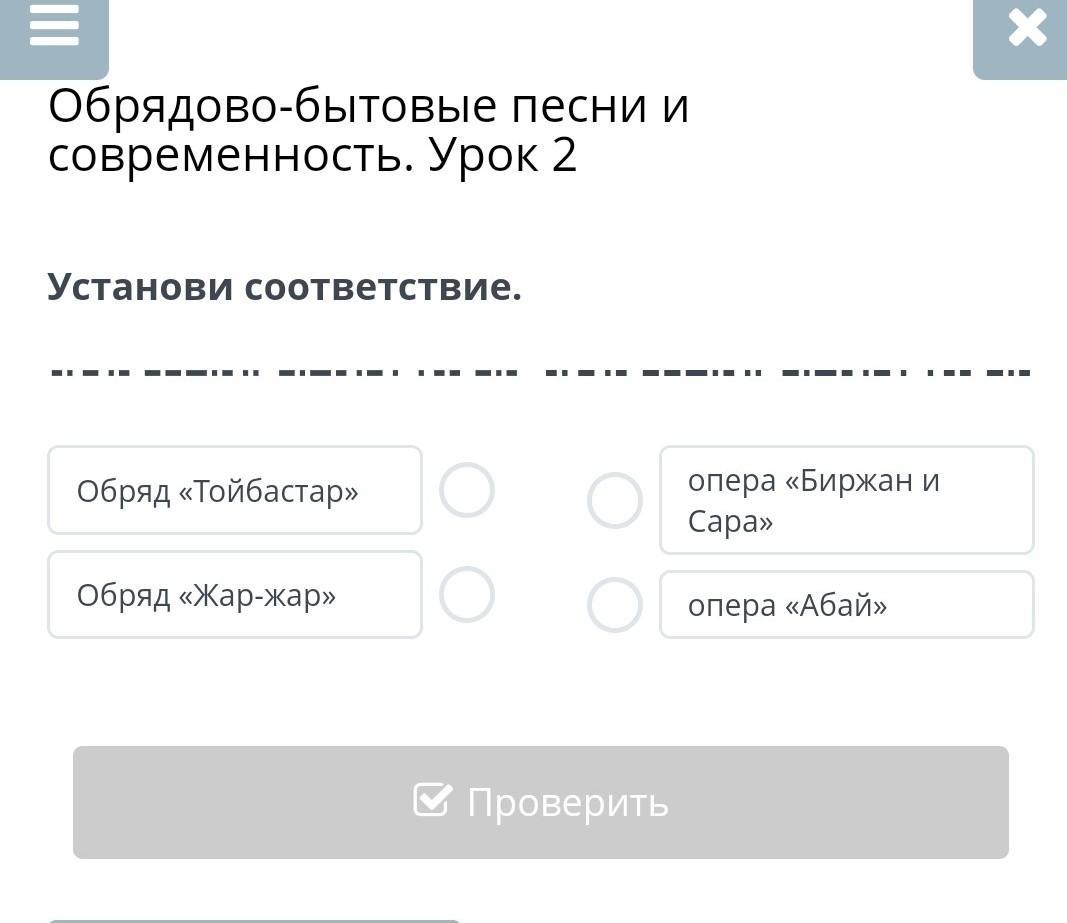Select the connector circle beside Обряд «Жар-жар»
1067x923 pixels.
[x=467, y=595]
